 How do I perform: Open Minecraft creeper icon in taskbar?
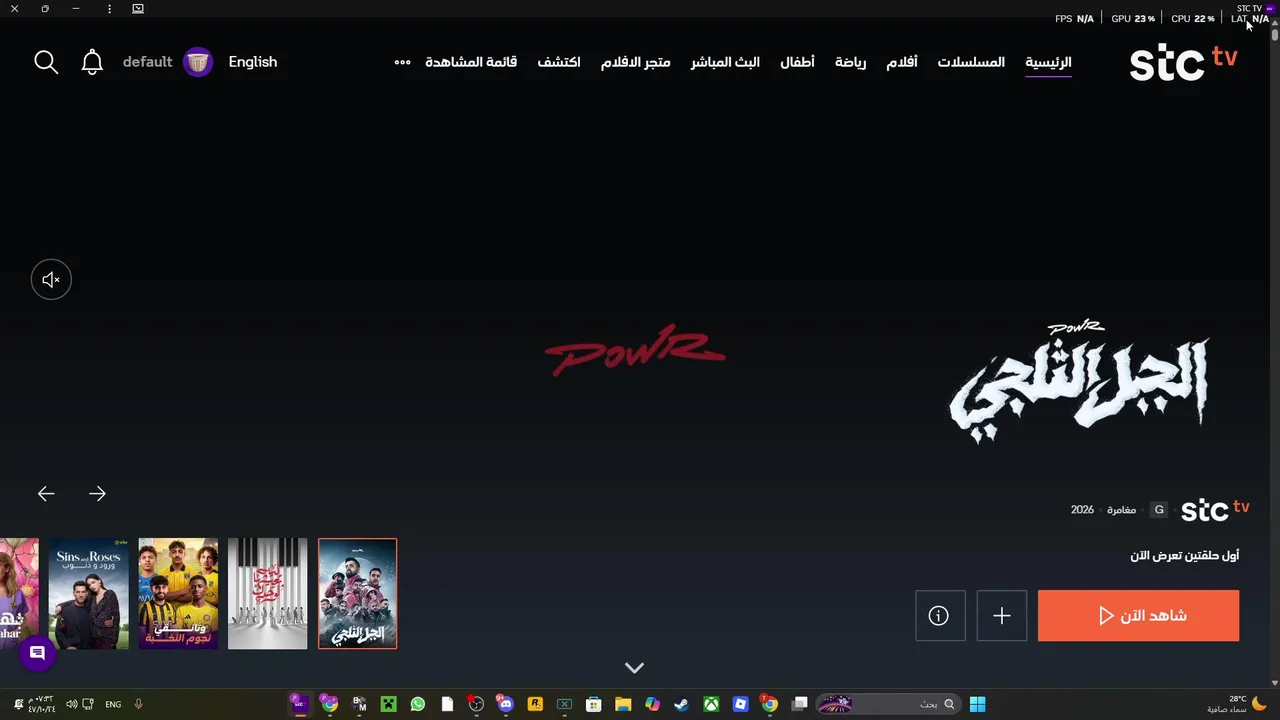click(388, 704)
